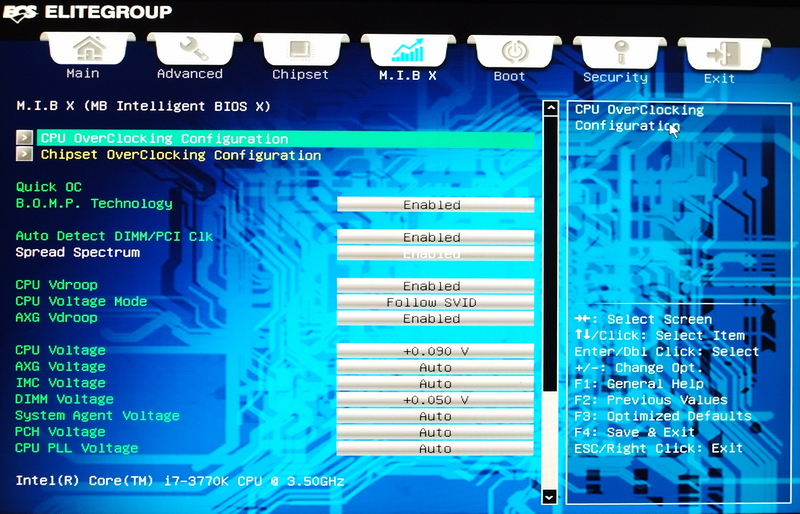Toggle Auto Detect DIMM/PCI Clk value
Image resolution: width=800 pixels, height=514 pixels.
point(435,237)
